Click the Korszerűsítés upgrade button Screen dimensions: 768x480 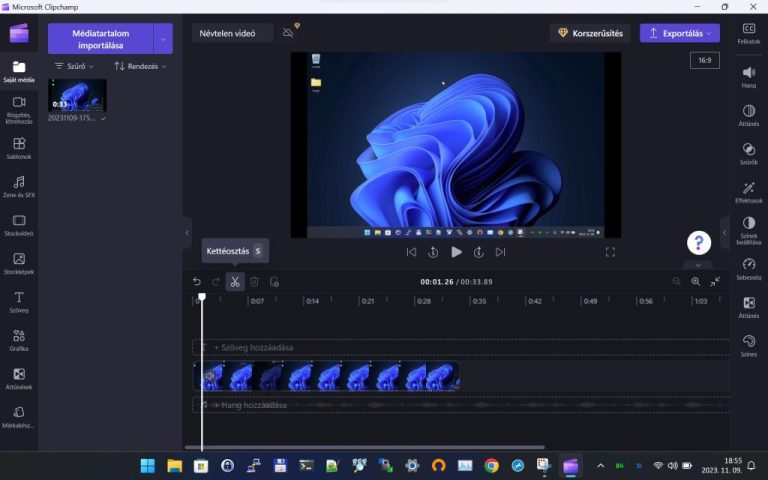point(590,33)
